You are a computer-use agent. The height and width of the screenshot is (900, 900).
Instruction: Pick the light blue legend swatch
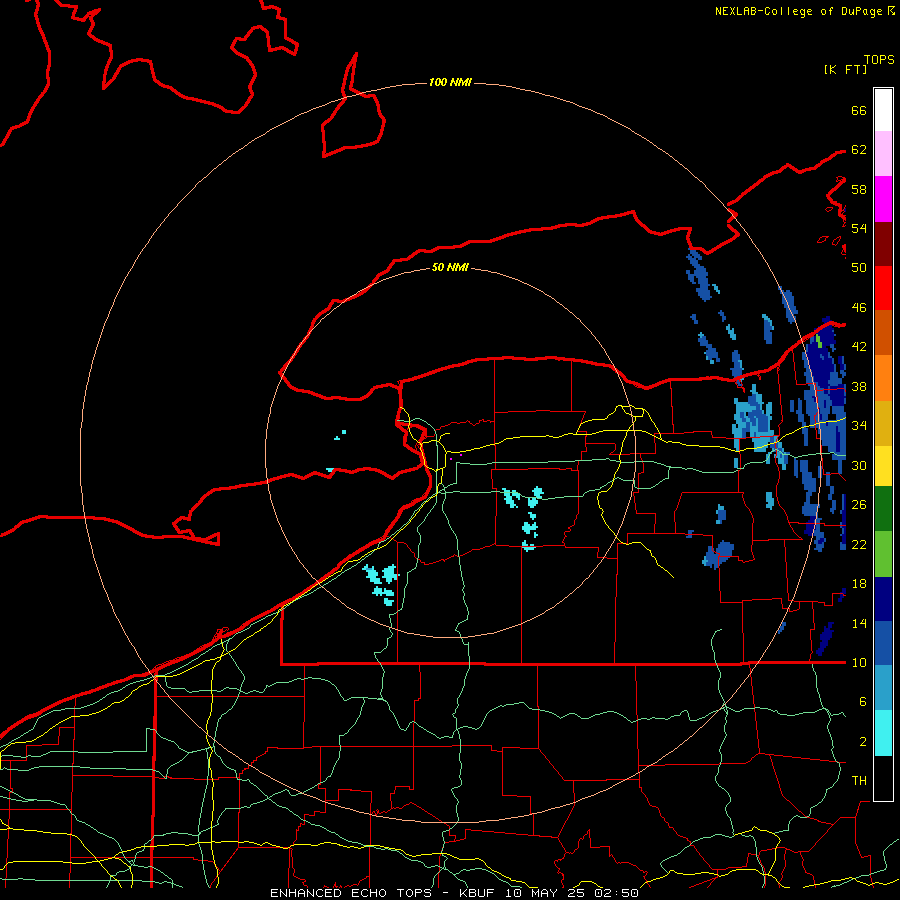(883, 688)
